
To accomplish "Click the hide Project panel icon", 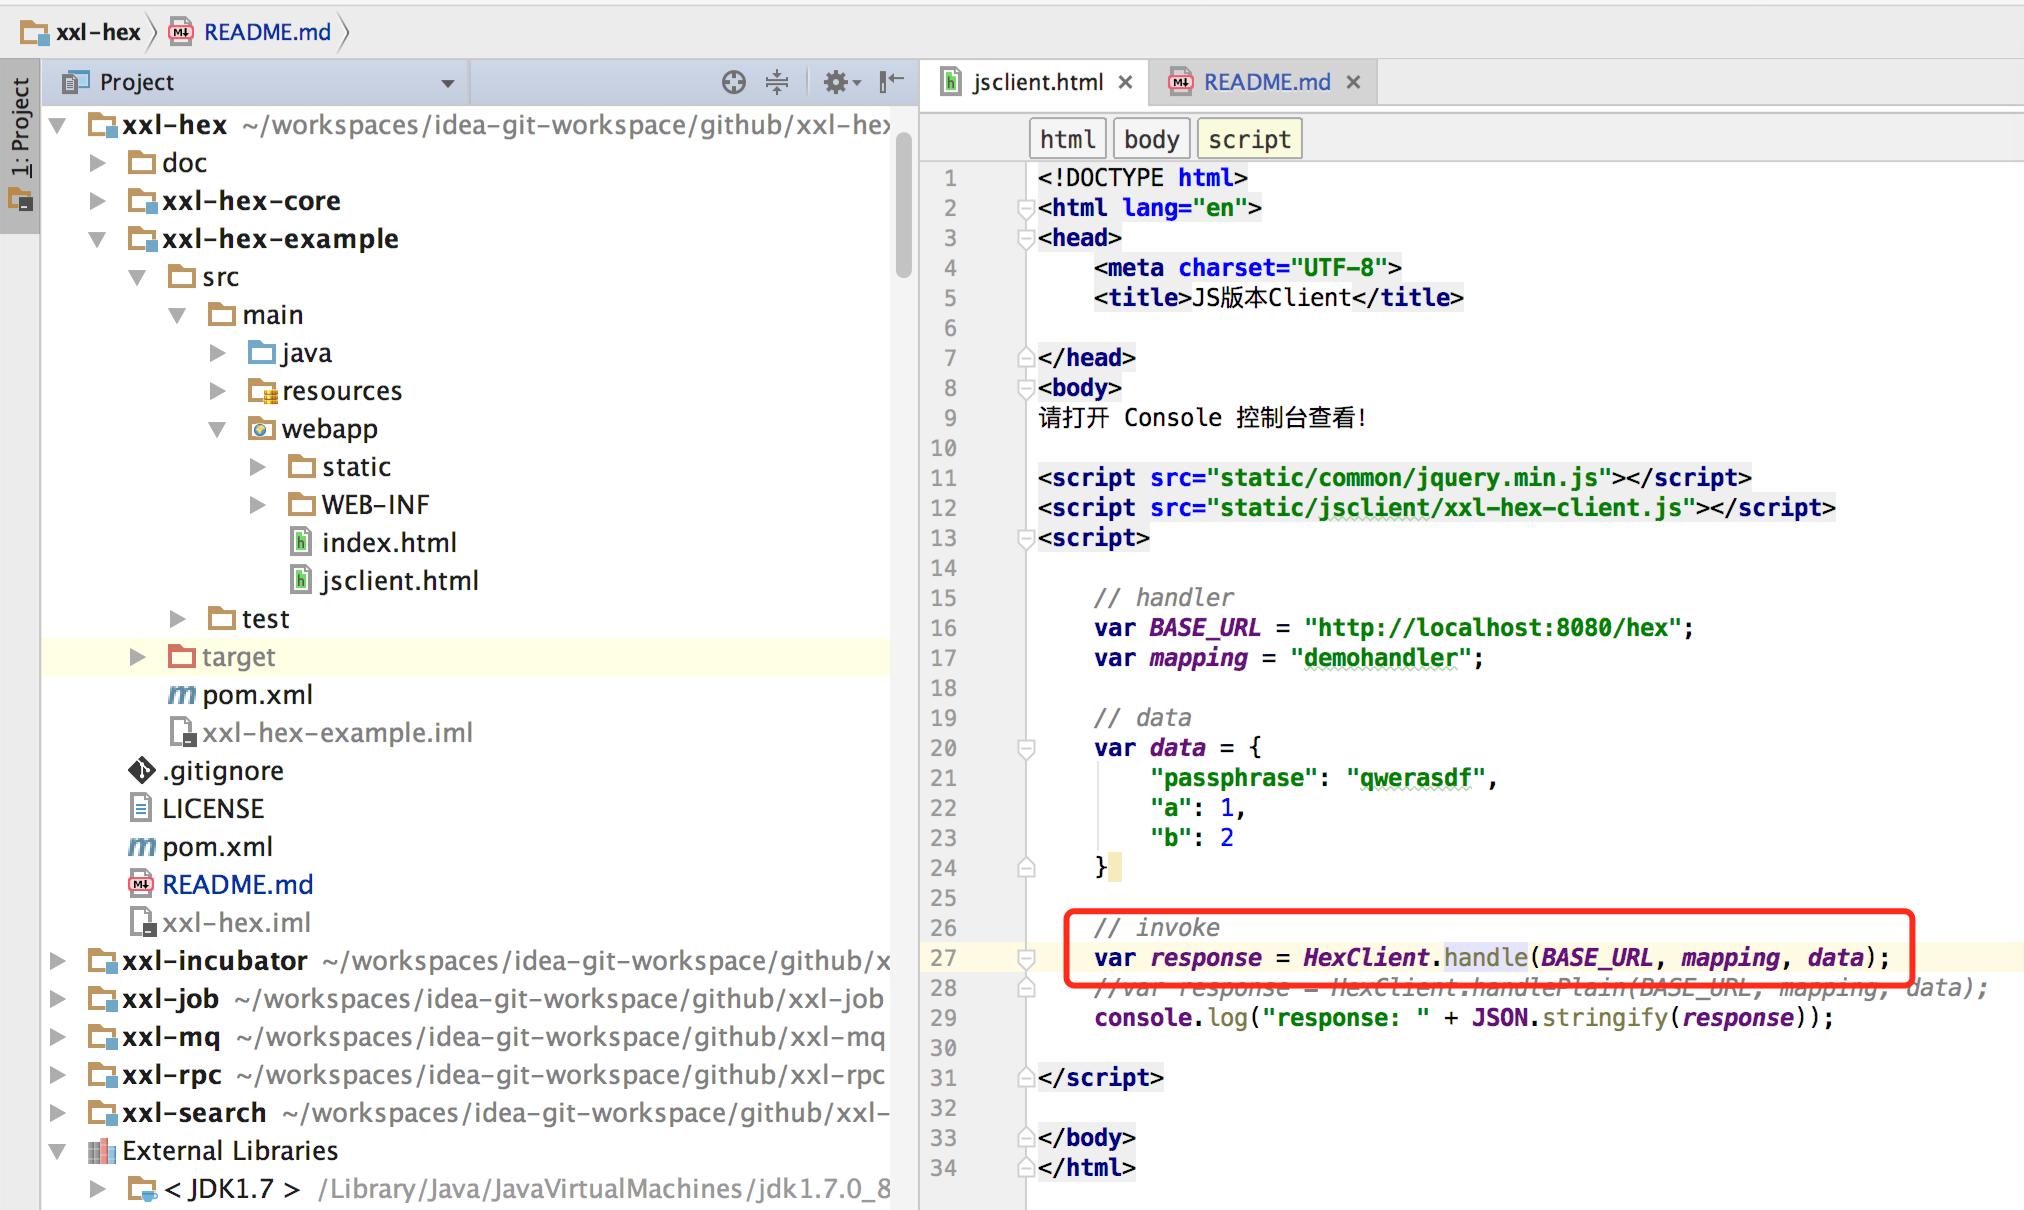I will pos(891,82).
